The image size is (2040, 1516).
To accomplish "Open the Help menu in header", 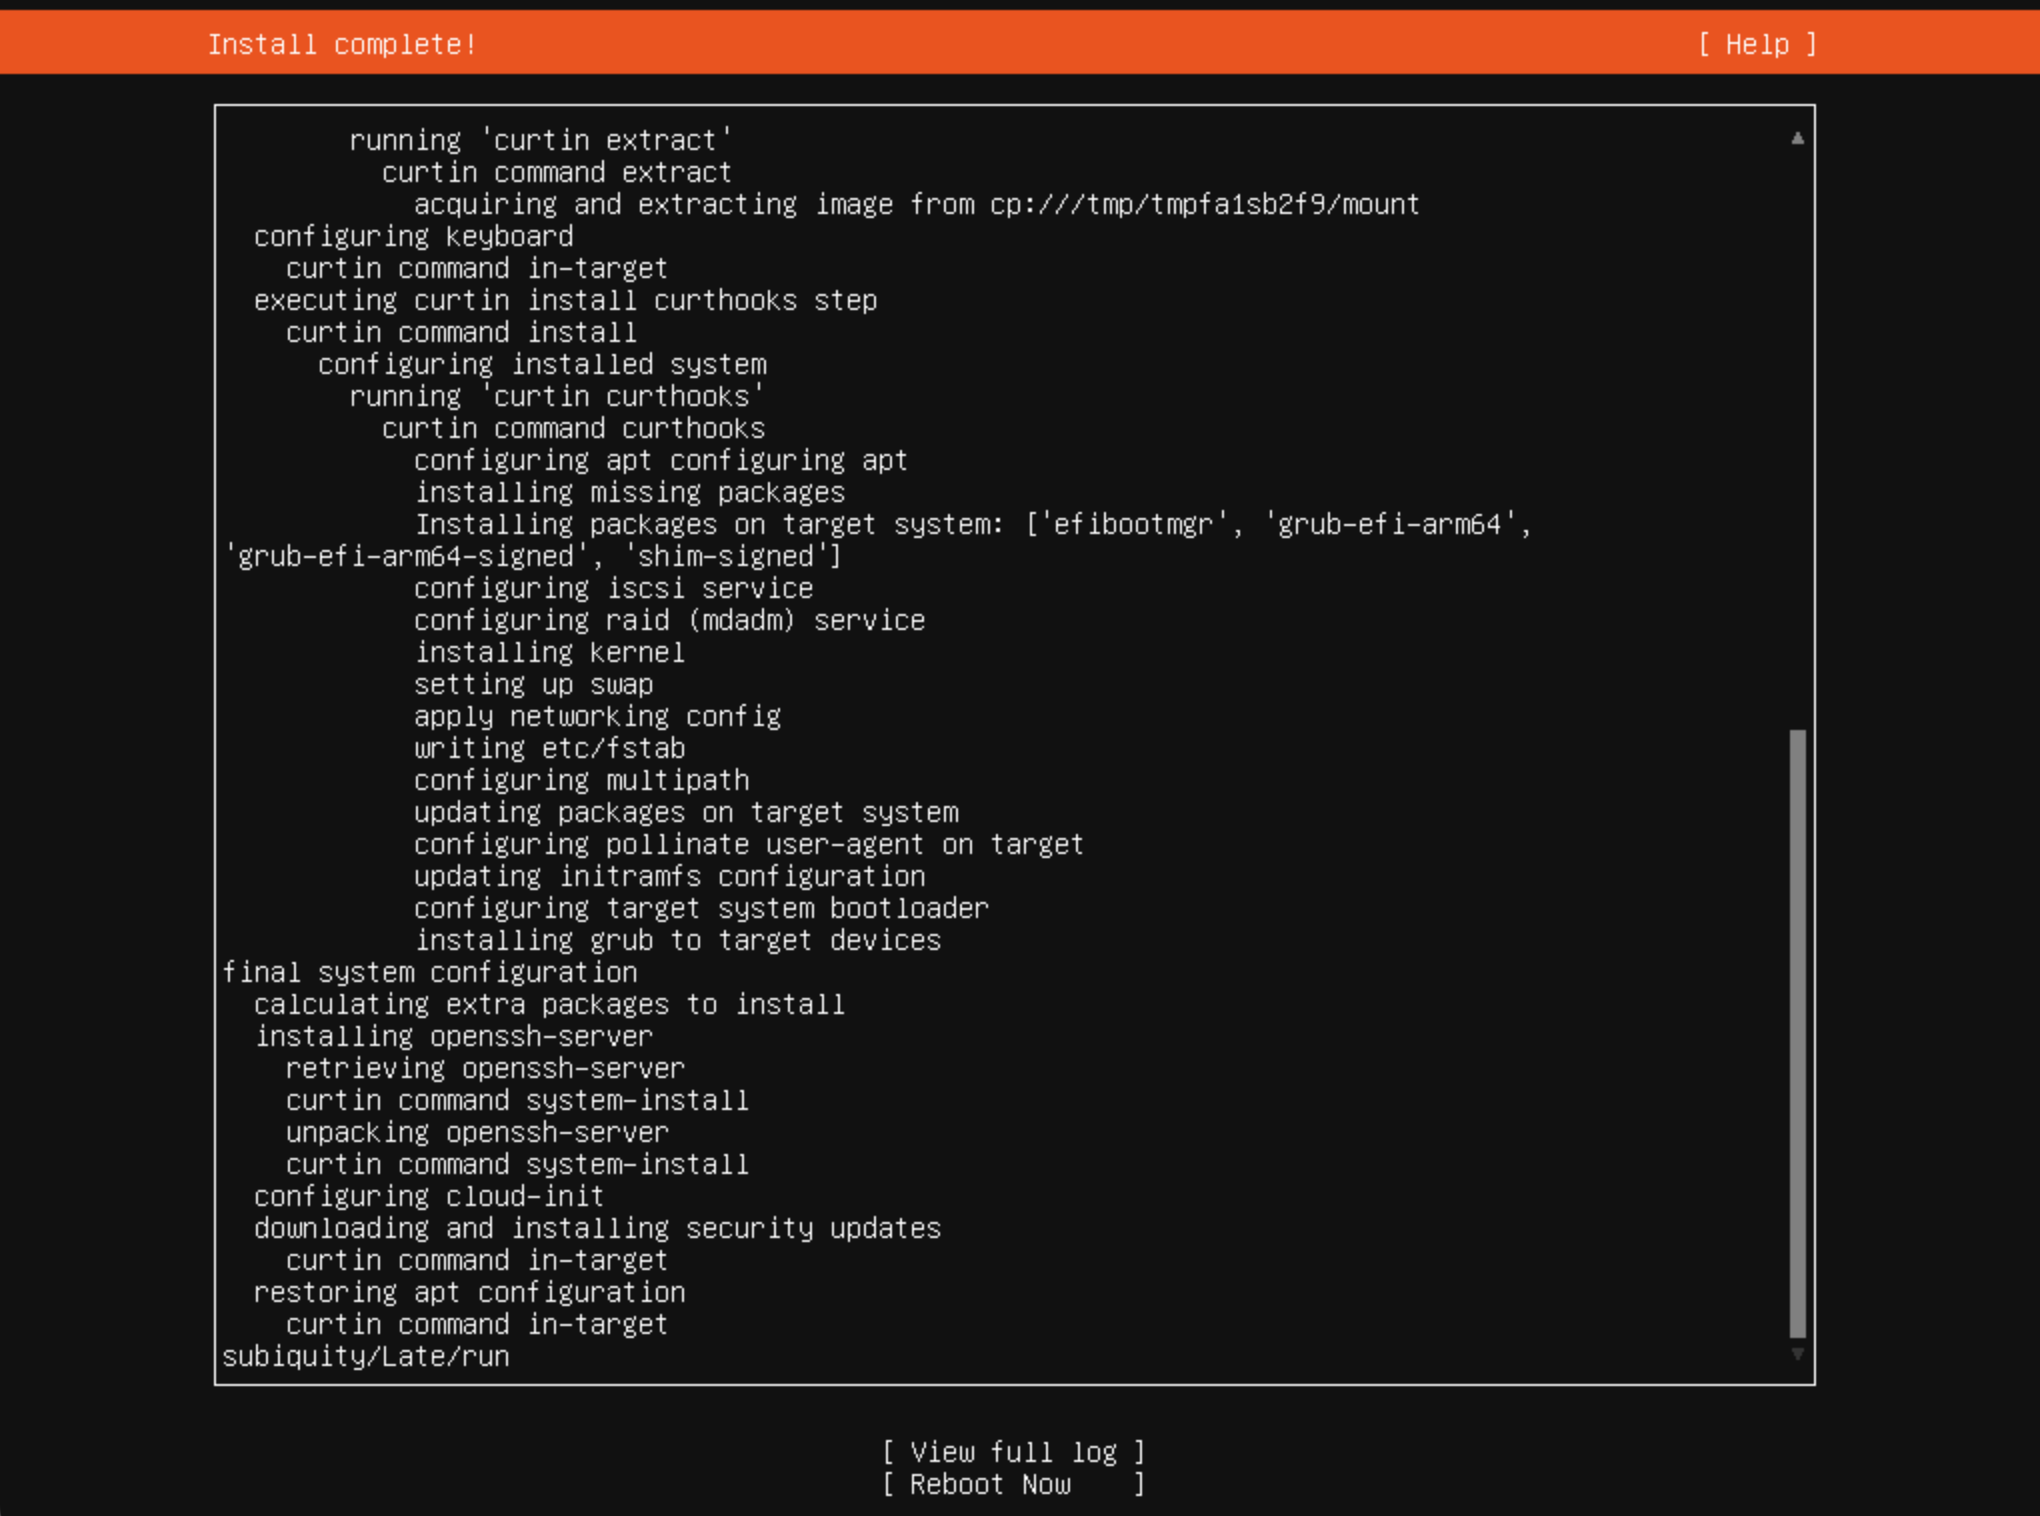I will [1757, 44].
